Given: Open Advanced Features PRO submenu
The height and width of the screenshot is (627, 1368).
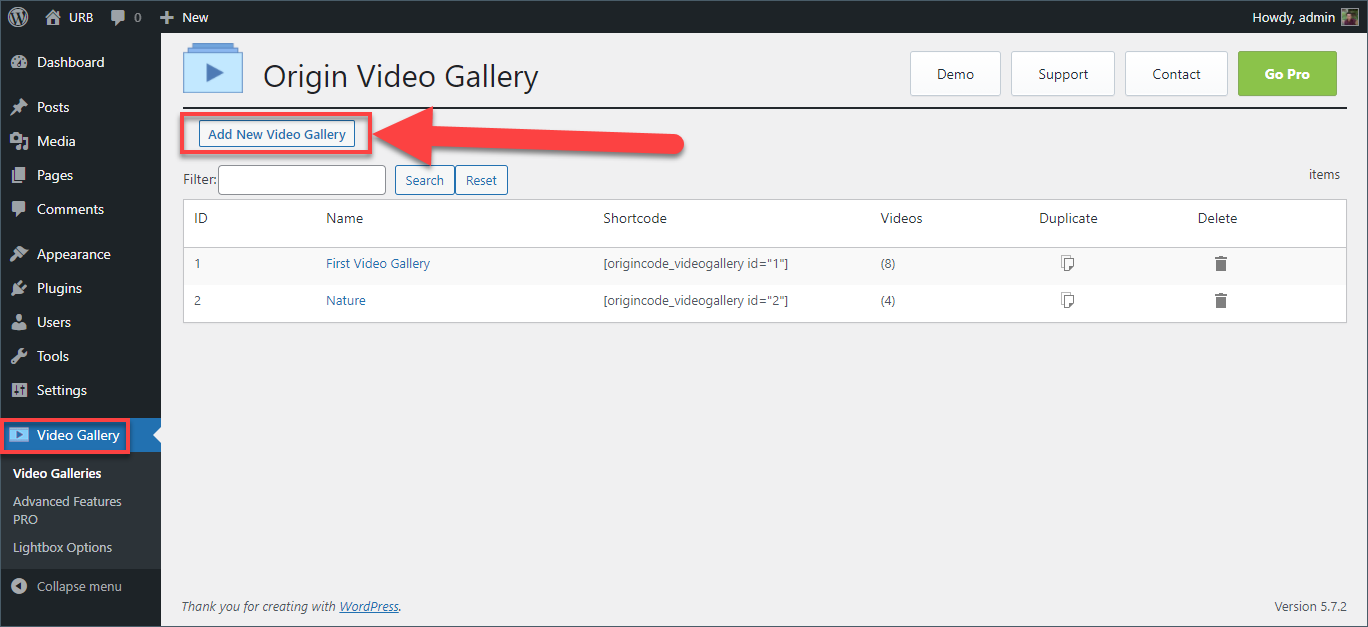Looking at the screenshot, I should click(67, 510).
